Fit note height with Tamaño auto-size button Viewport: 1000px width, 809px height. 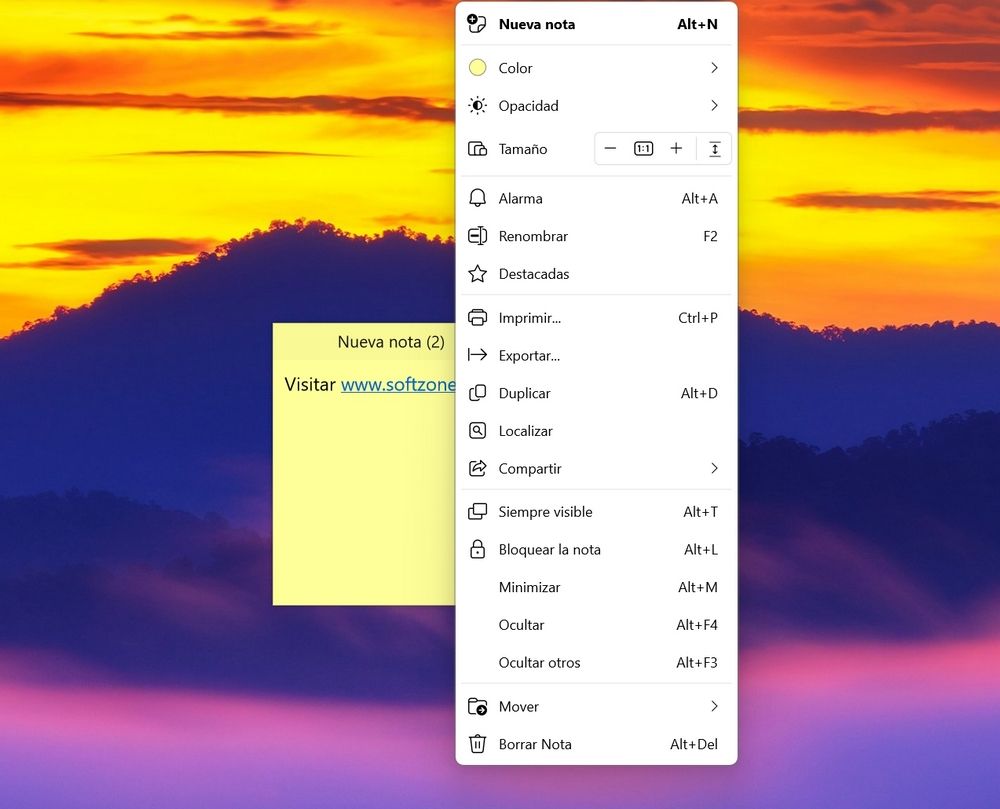715,149
